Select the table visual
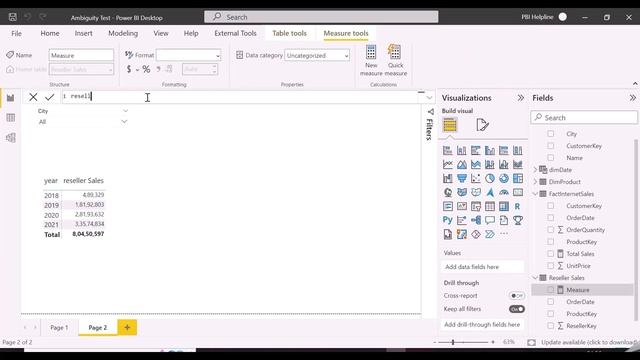 [x=490, y=207]
